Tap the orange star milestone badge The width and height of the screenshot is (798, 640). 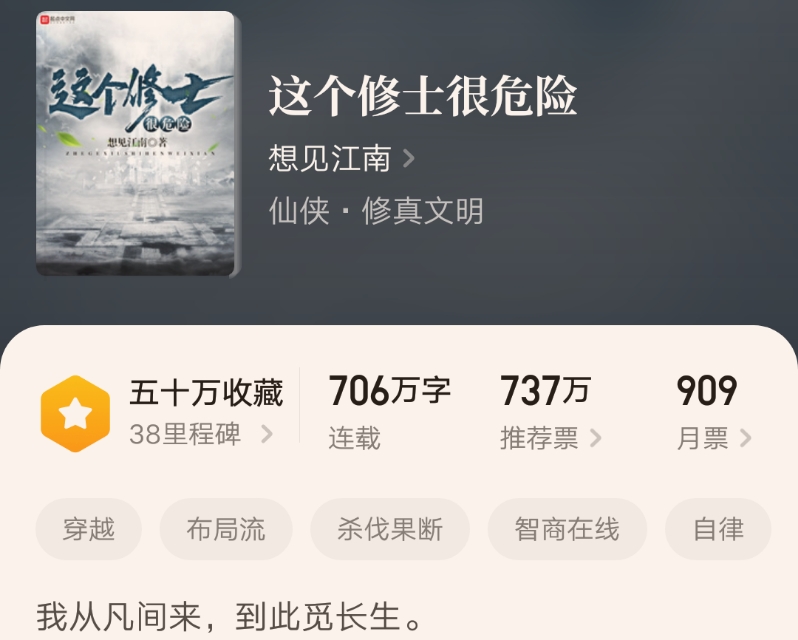[75, 414]
